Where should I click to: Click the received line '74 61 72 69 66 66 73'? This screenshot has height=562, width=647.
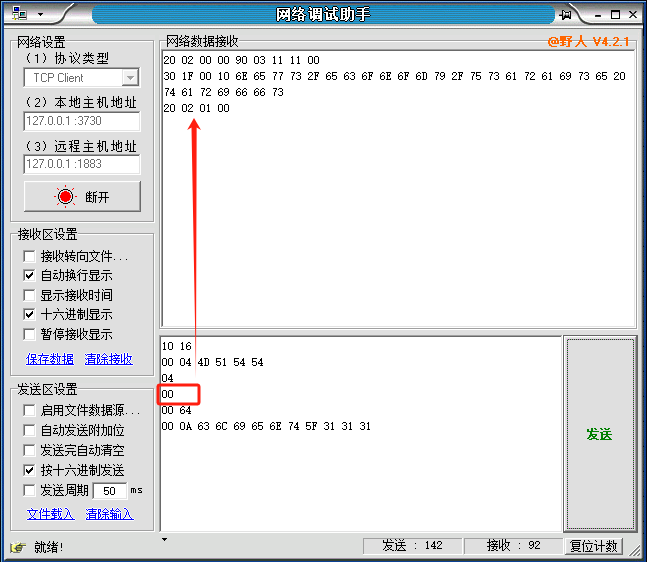224,92
